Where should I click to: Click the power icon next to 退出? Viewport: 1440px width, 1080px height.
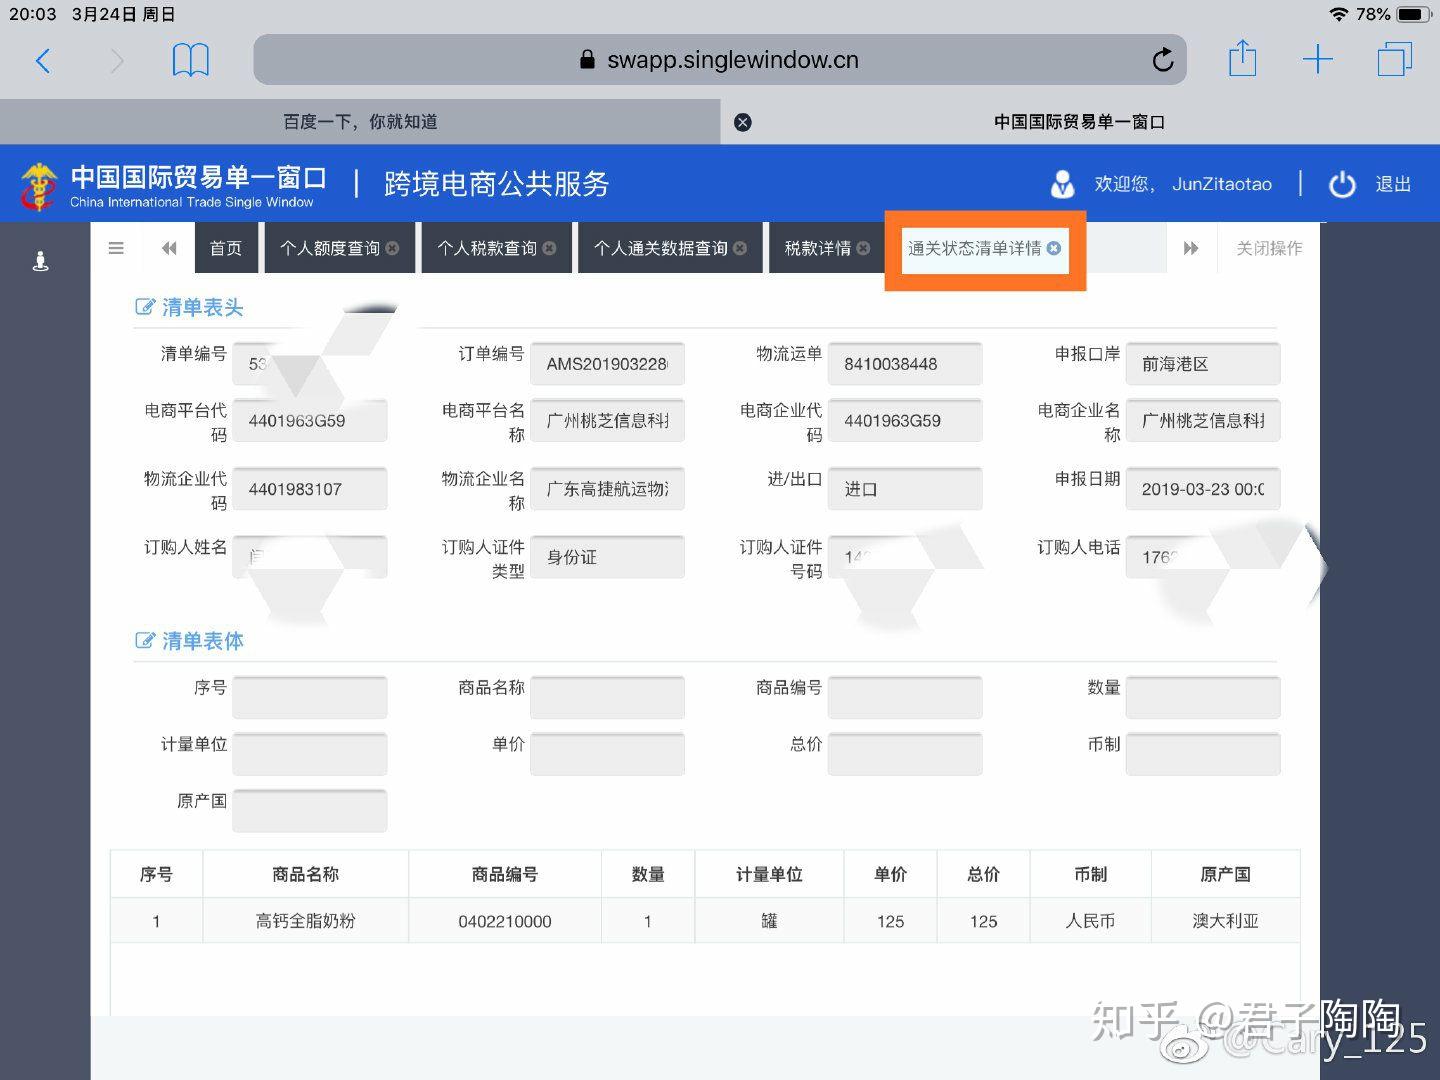(1342, 184)
